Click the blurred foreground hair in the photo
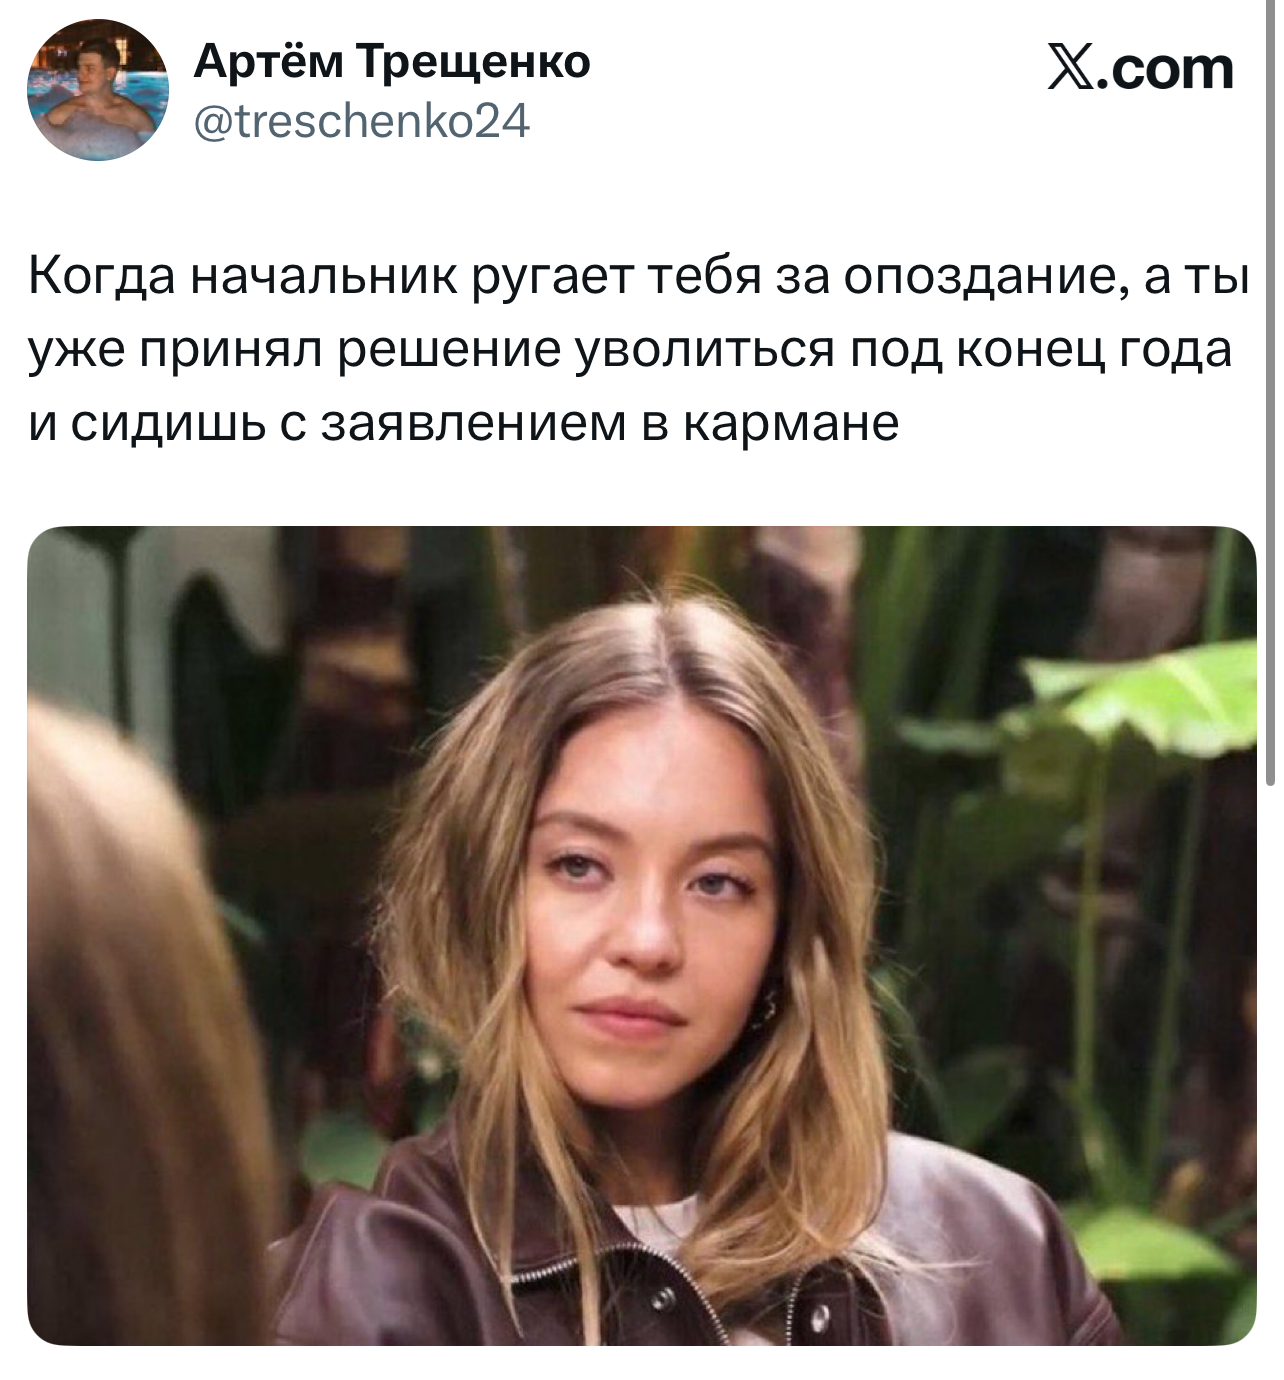Screen dimensions: 1284x1380 (130, 1020)
